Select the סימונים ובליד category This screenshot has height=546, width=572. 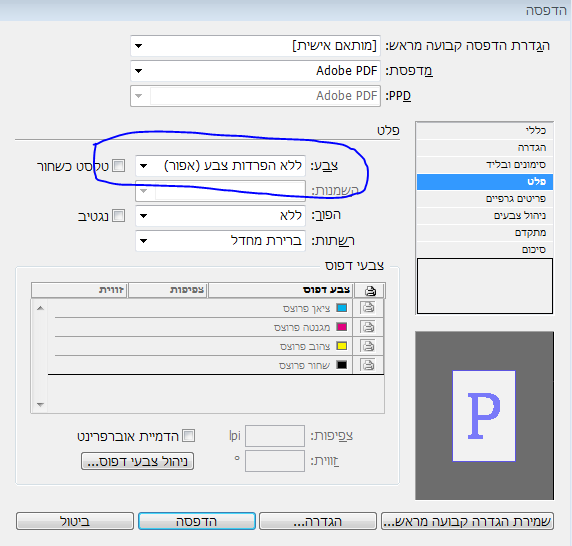(485, 164)
